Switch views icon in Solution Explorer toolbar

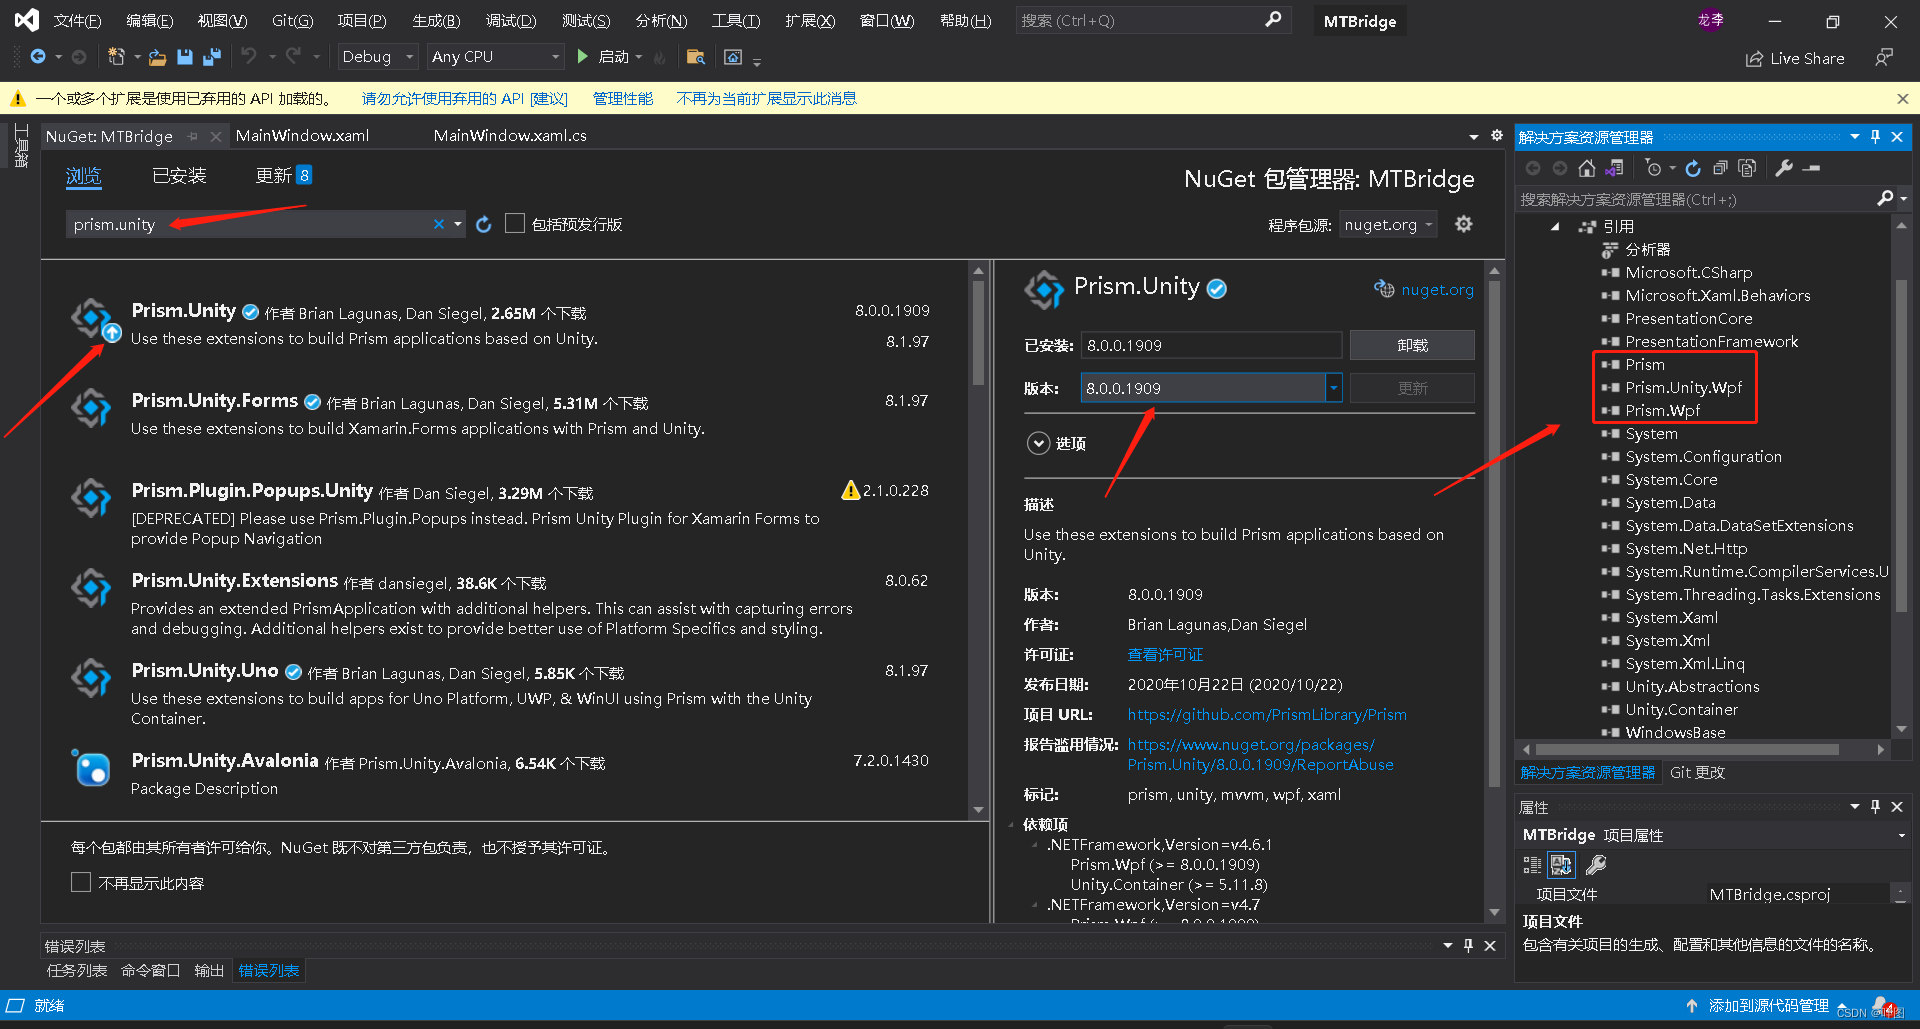[1614, 168]
